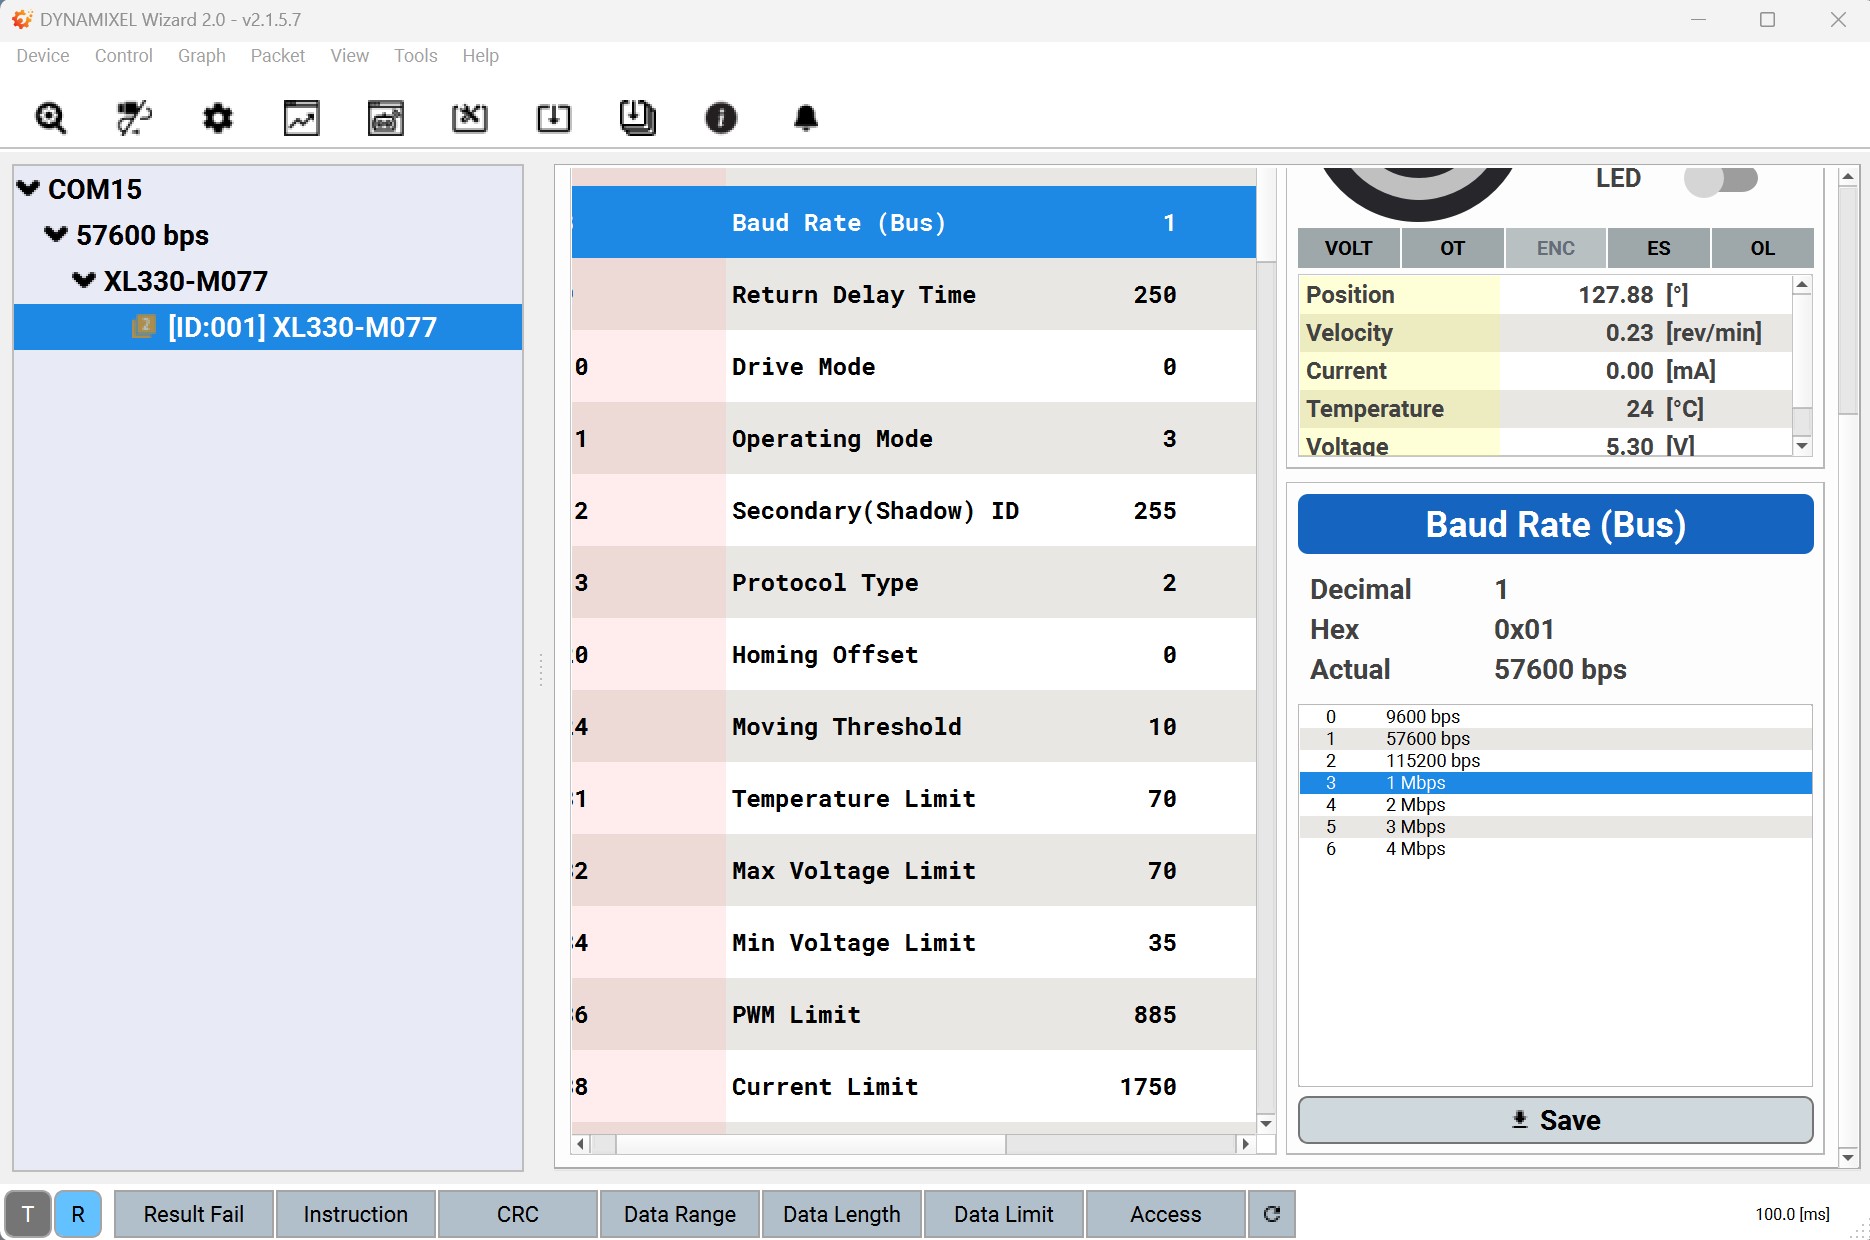The height and width of the screenshot is (1240, 1870).
Task: Open the View menu
Action: click(x=350, y=56)
